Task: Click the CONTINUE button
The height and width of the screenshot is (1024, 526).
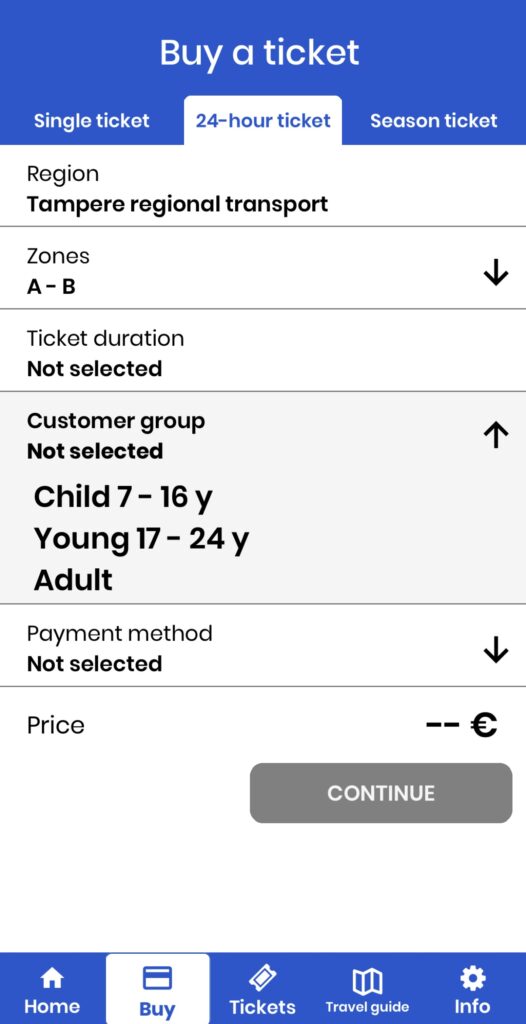Action: tap(381, 793)
